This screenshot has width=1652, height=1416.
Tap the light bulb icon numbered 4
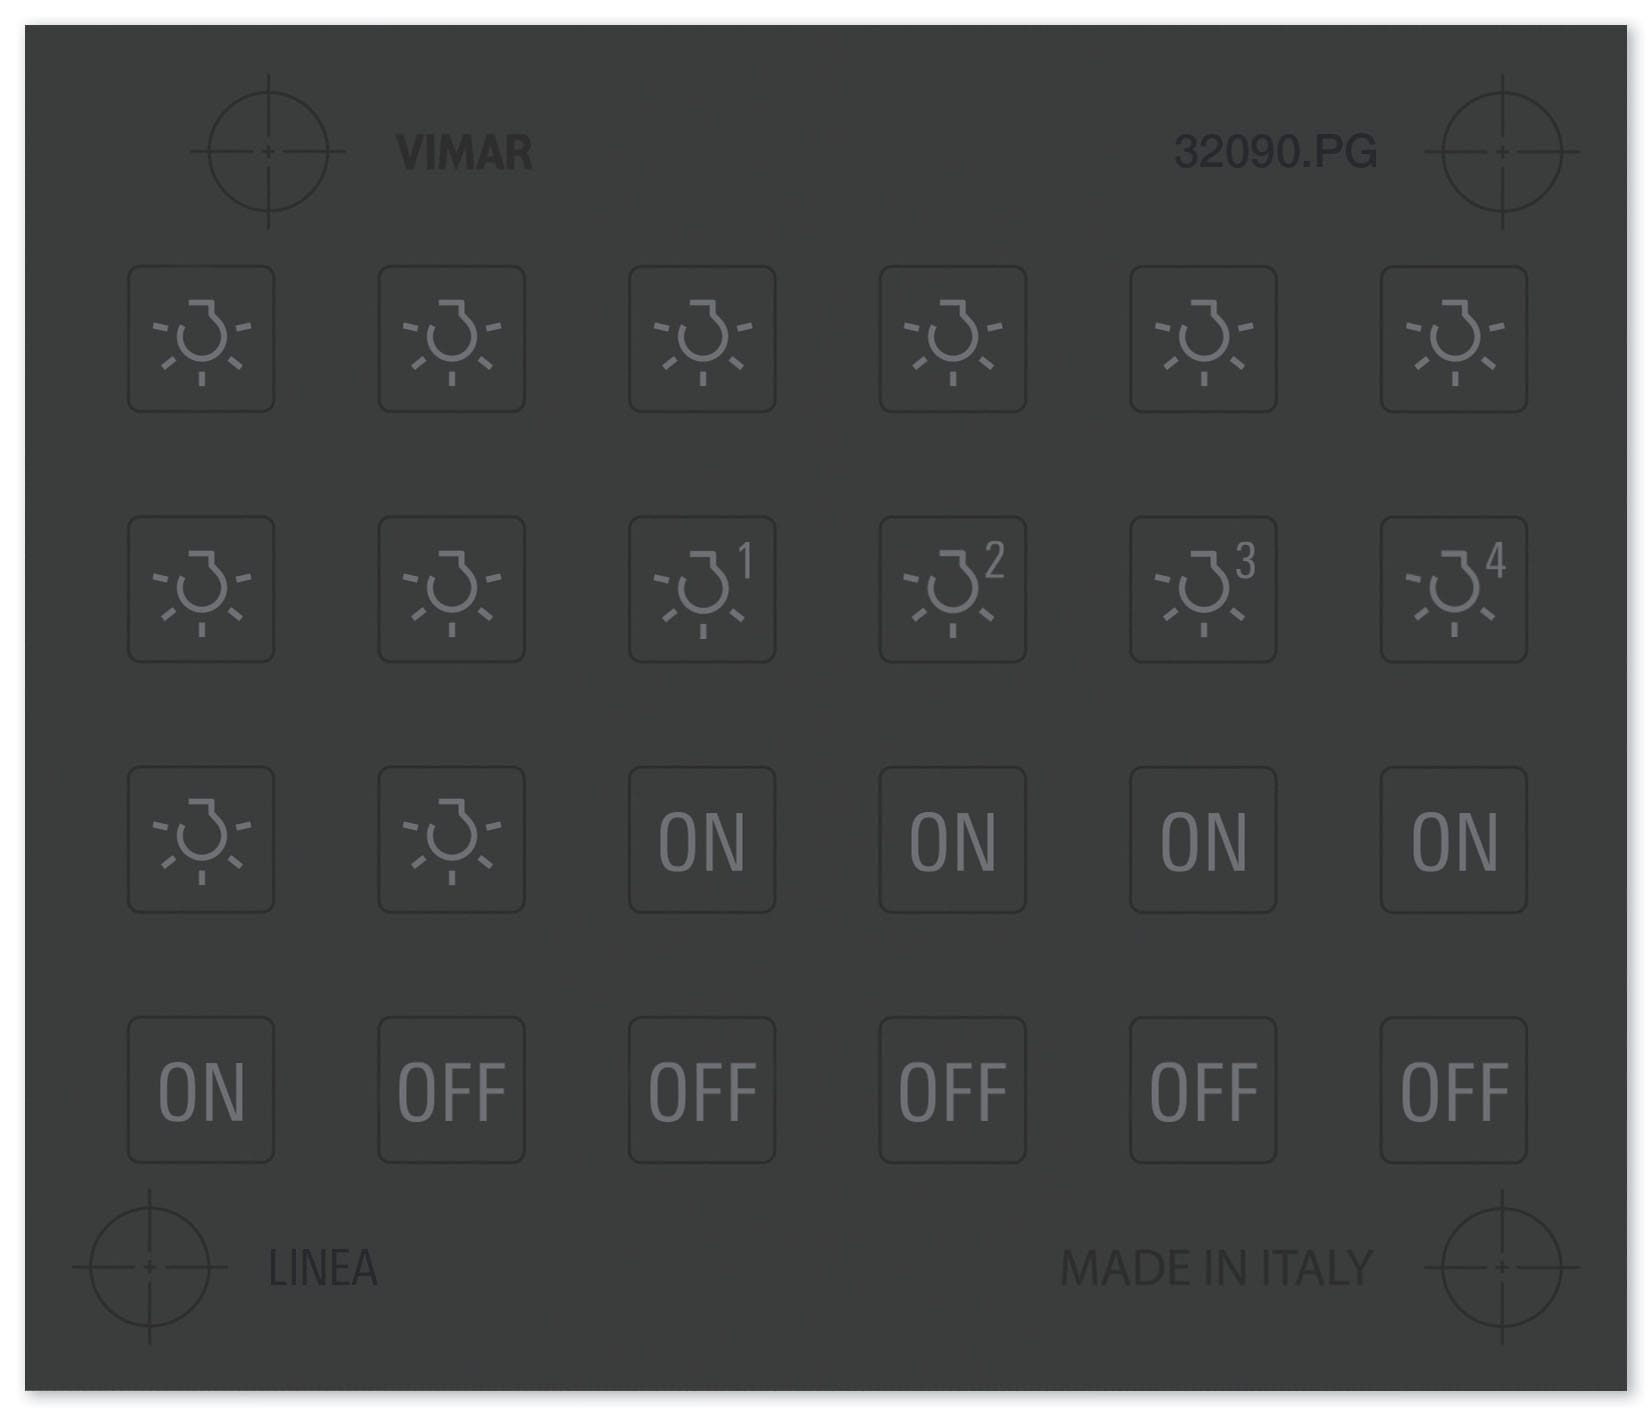(x=1453, y=589)
